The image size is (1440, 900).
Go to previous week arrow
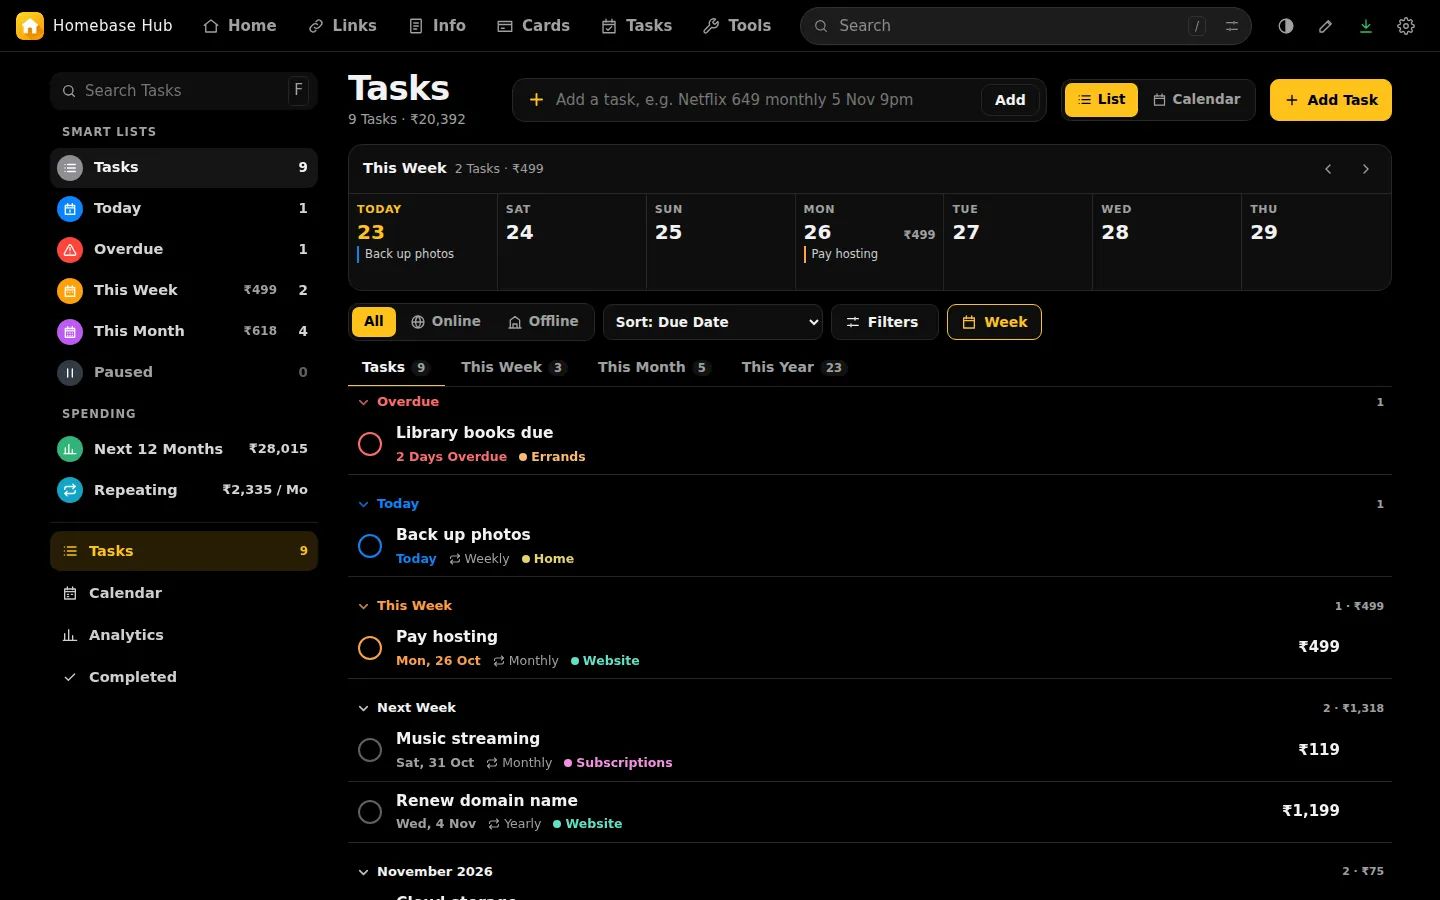point(1328,169)
